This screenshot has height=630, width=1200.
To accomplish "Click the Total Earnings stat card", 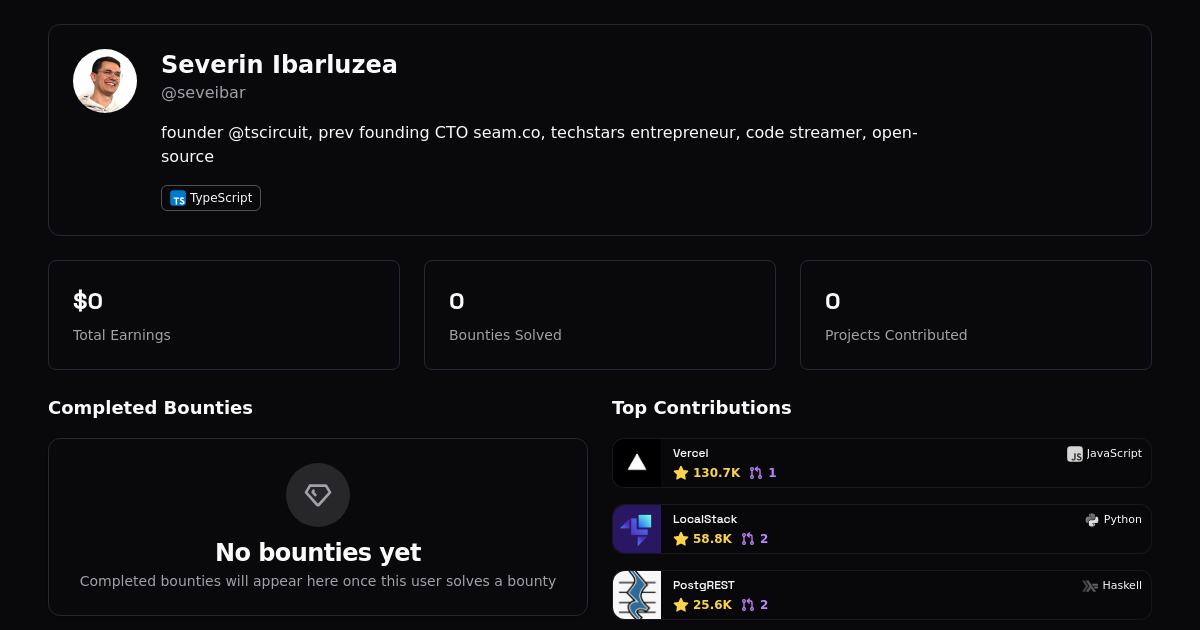I will (224, 315).
